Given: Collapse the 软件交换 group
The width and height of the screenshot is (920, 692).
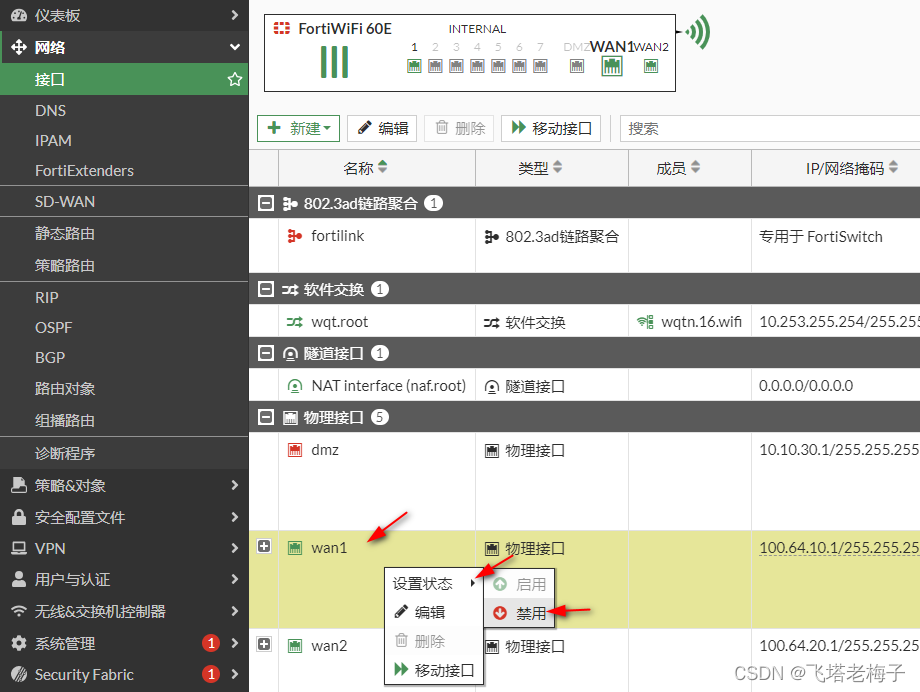Looking at the screenshot, I should pyautogui.click(x=266, y=289).
